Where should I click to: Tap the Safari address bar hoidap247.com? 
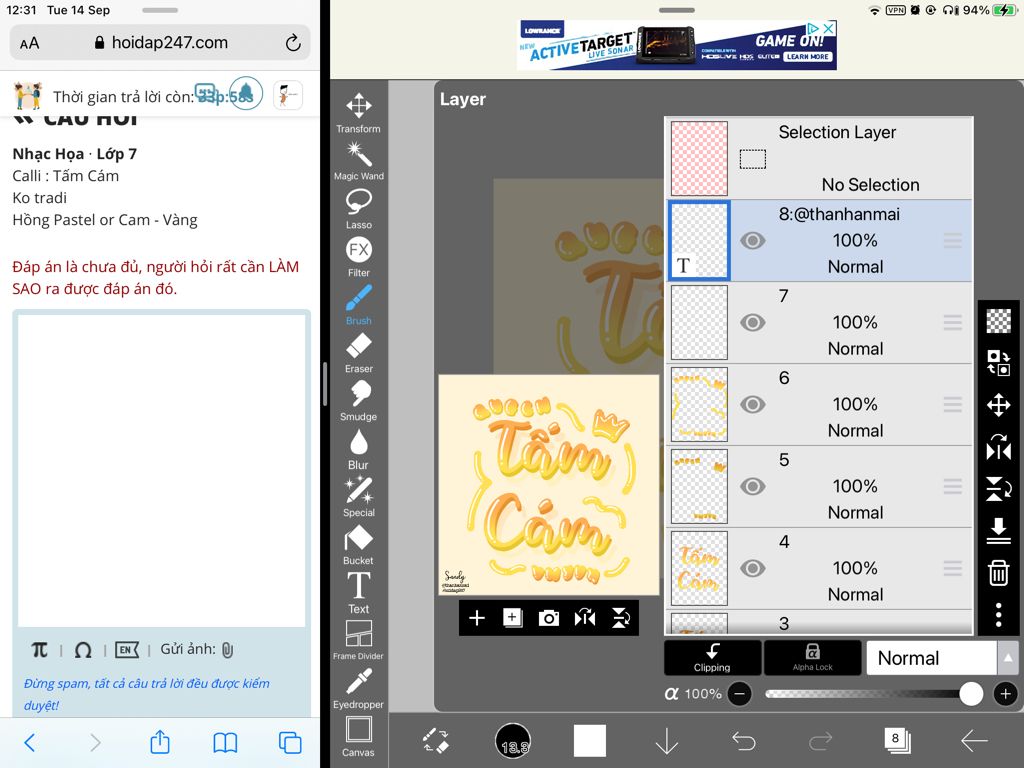click(x=161, y=43)
